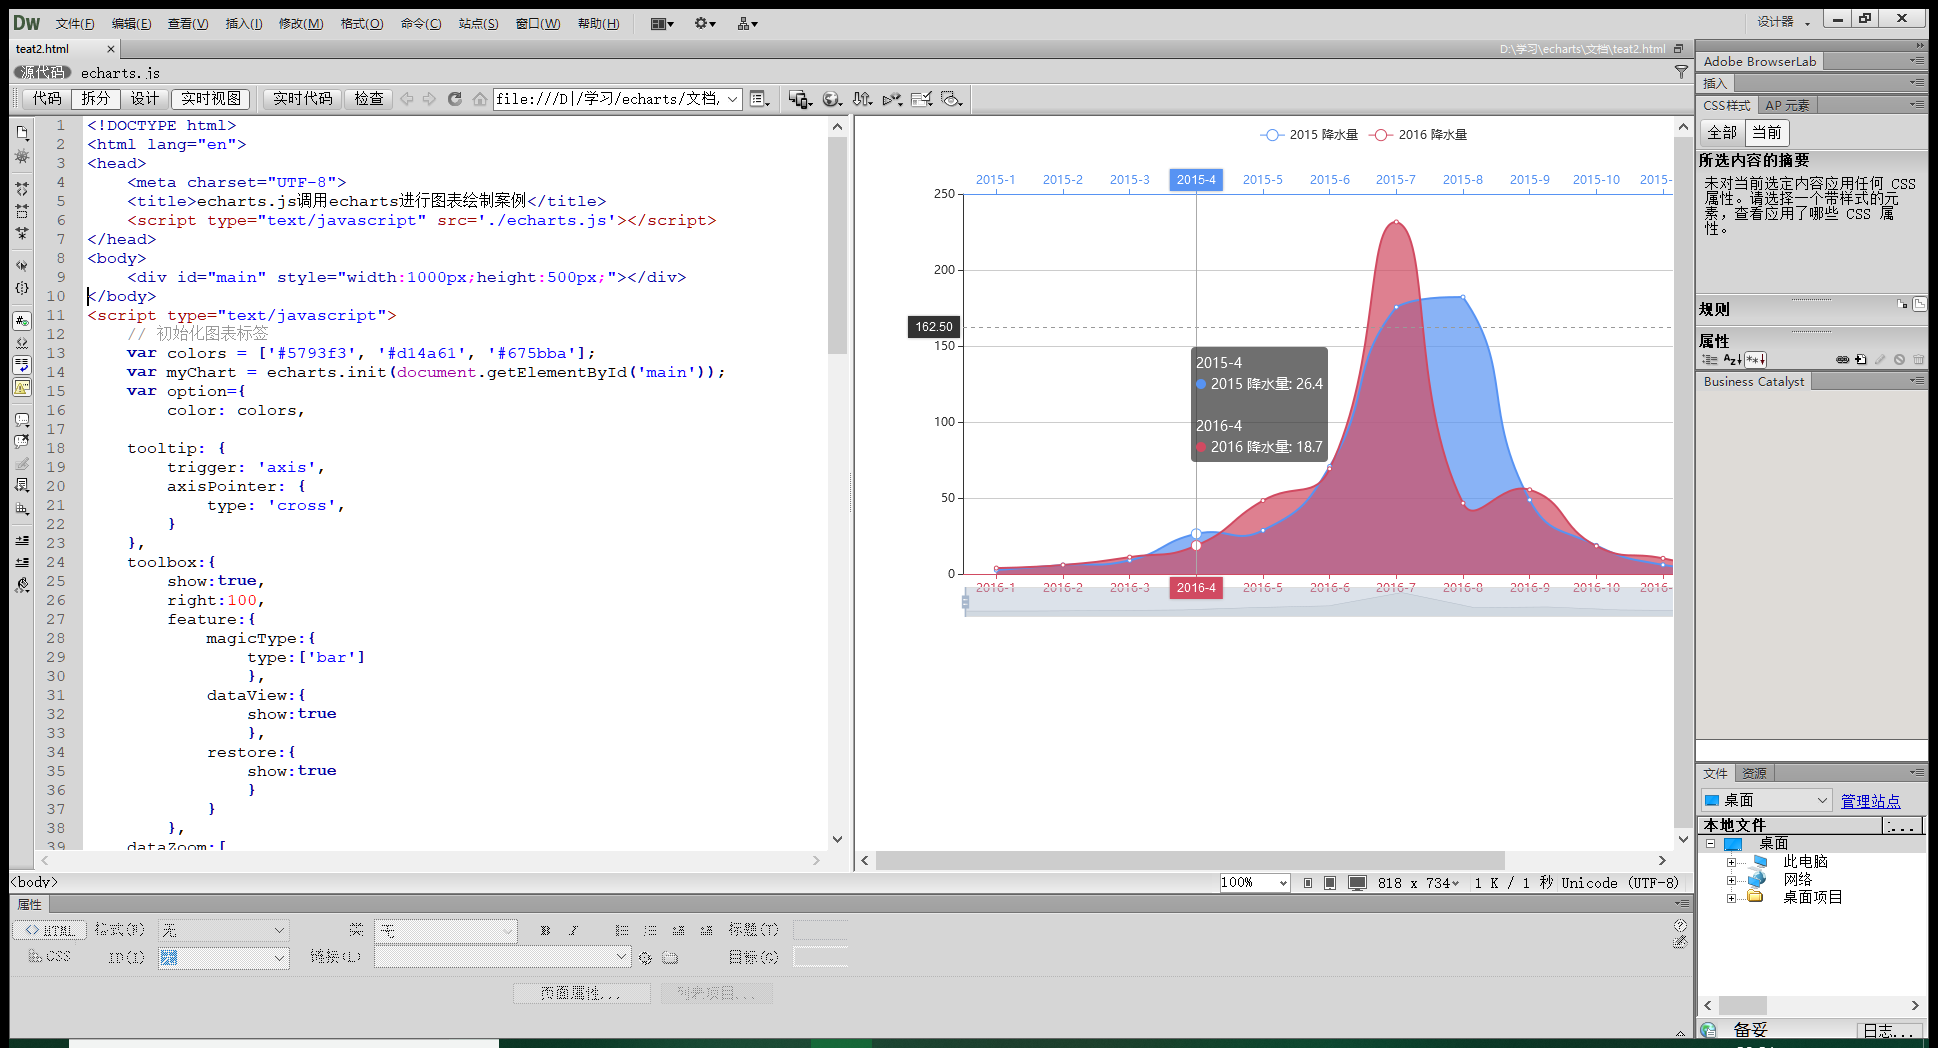Open the window size 818 x 734 dropdown
This screenshot has width=1938, height=1048.
(1418, 883)
